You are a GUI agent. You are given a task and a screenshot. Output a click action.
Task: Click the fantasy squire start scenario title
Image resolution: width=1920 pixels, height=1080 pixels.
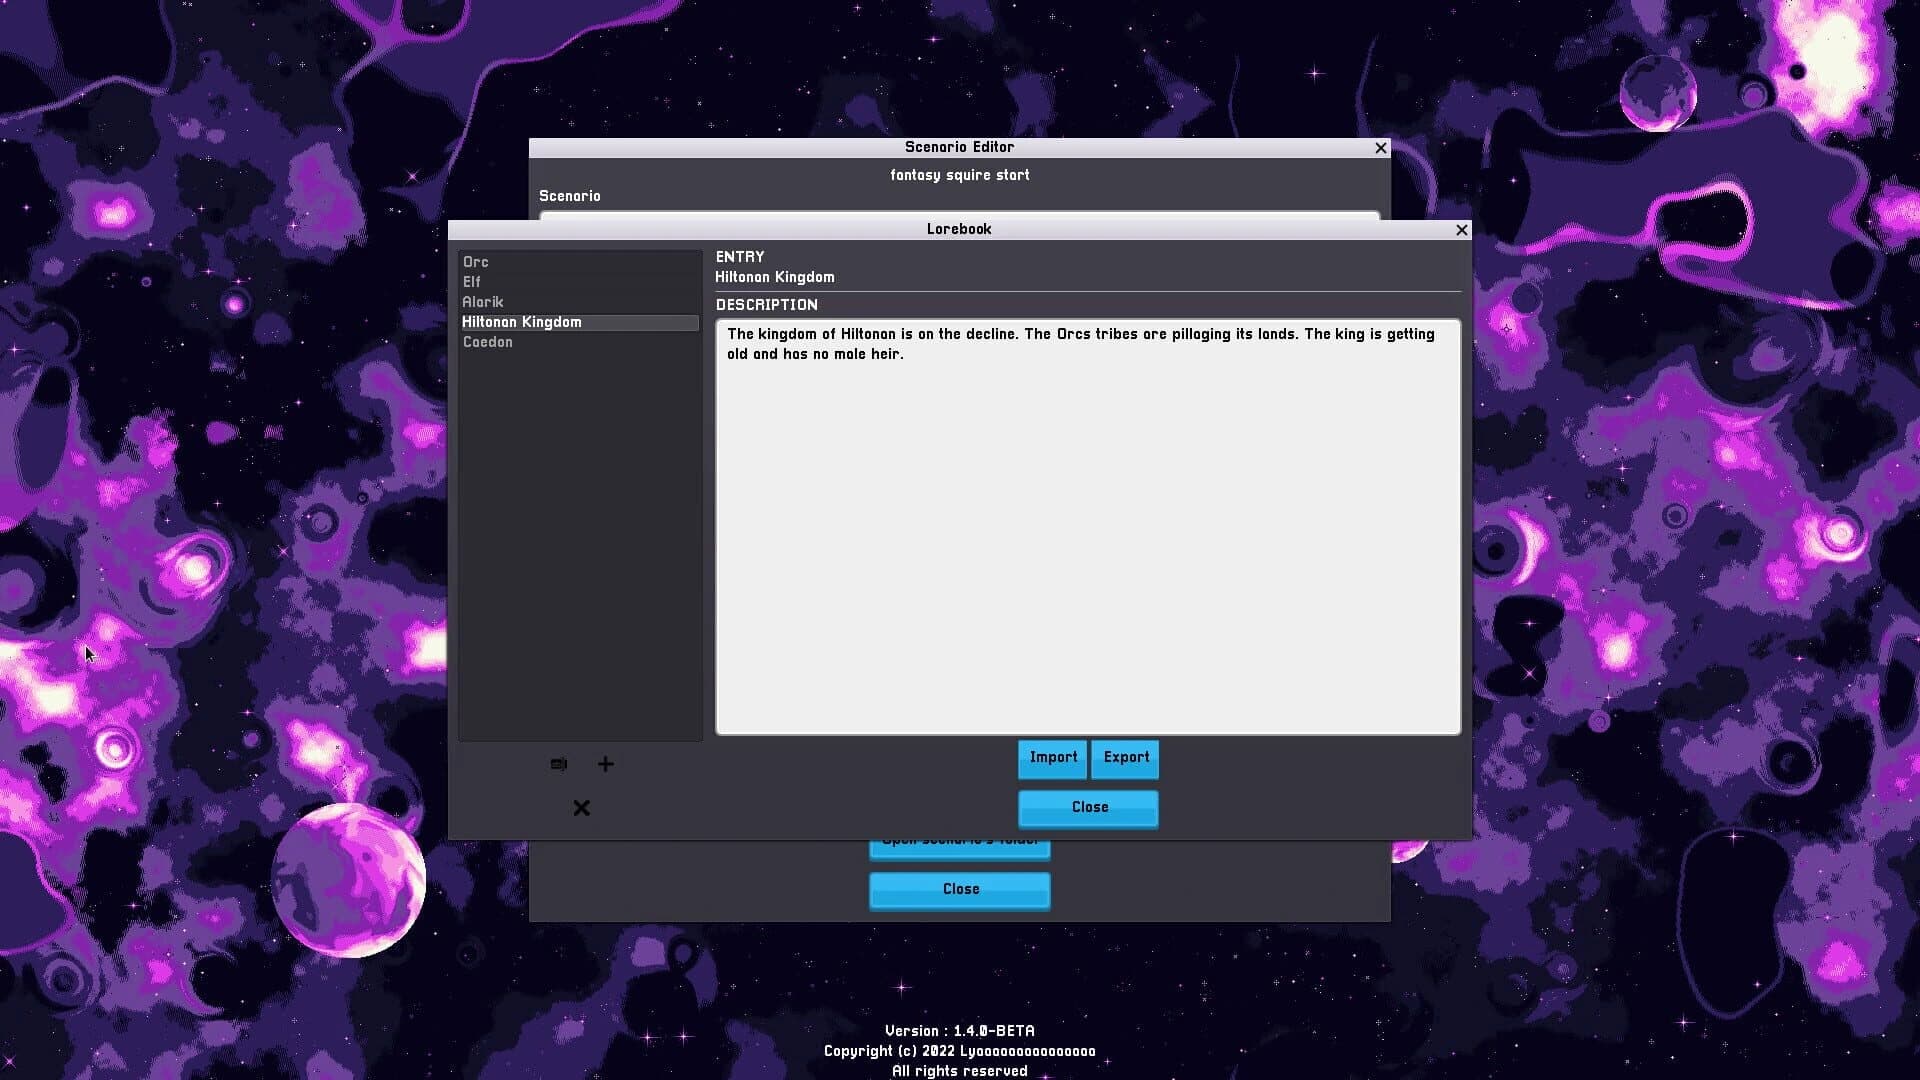(960, 174)
